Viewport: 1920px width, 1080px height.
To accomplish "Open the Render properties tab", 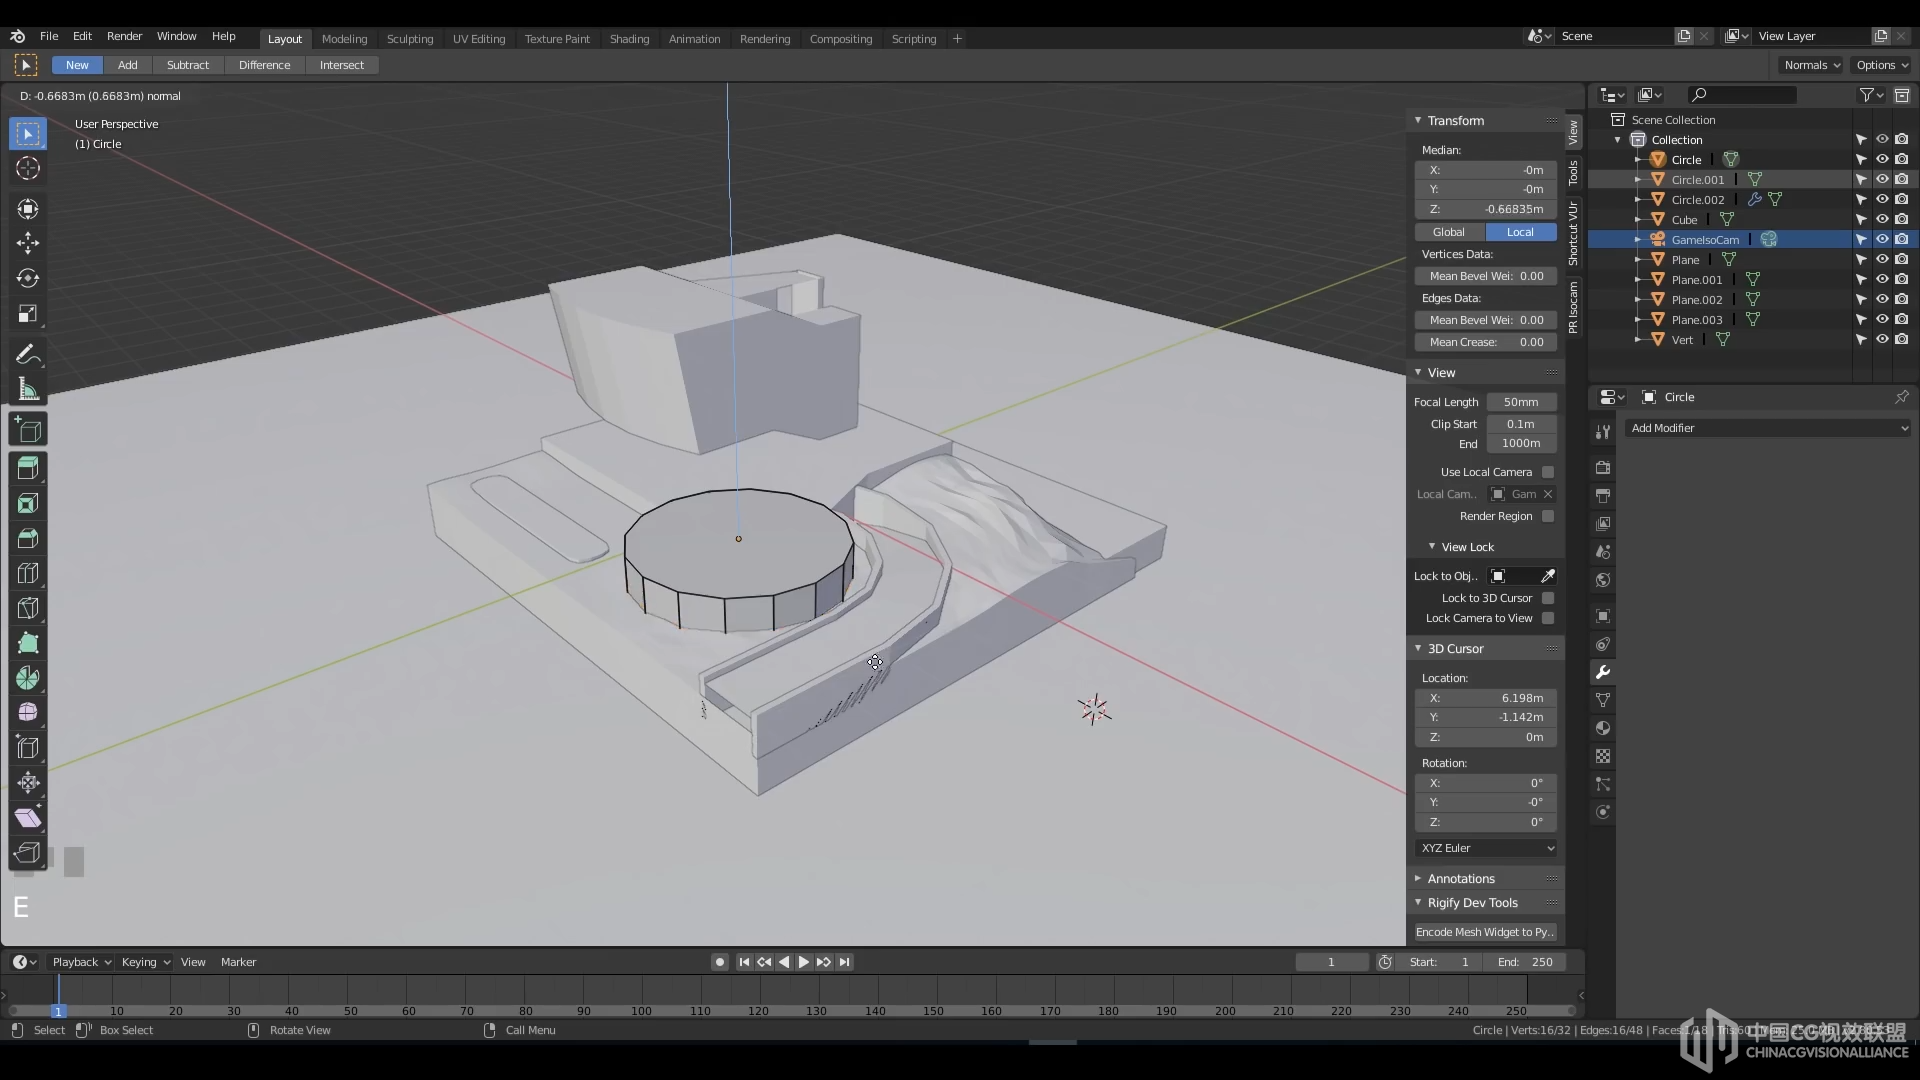I will click(1603, 468).
